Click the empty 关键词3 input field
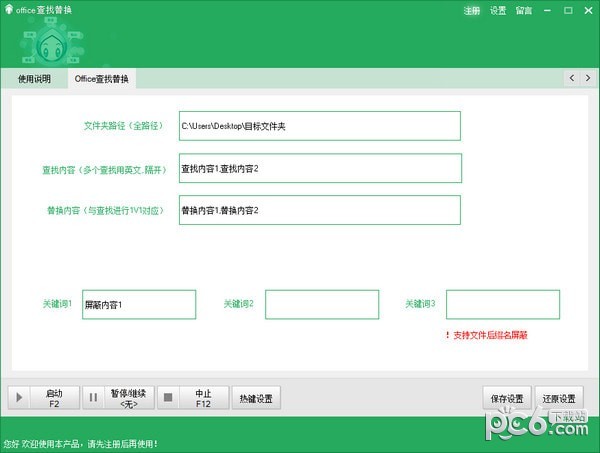The height and width of the screenshot is (453, 600). coord(503,305)
